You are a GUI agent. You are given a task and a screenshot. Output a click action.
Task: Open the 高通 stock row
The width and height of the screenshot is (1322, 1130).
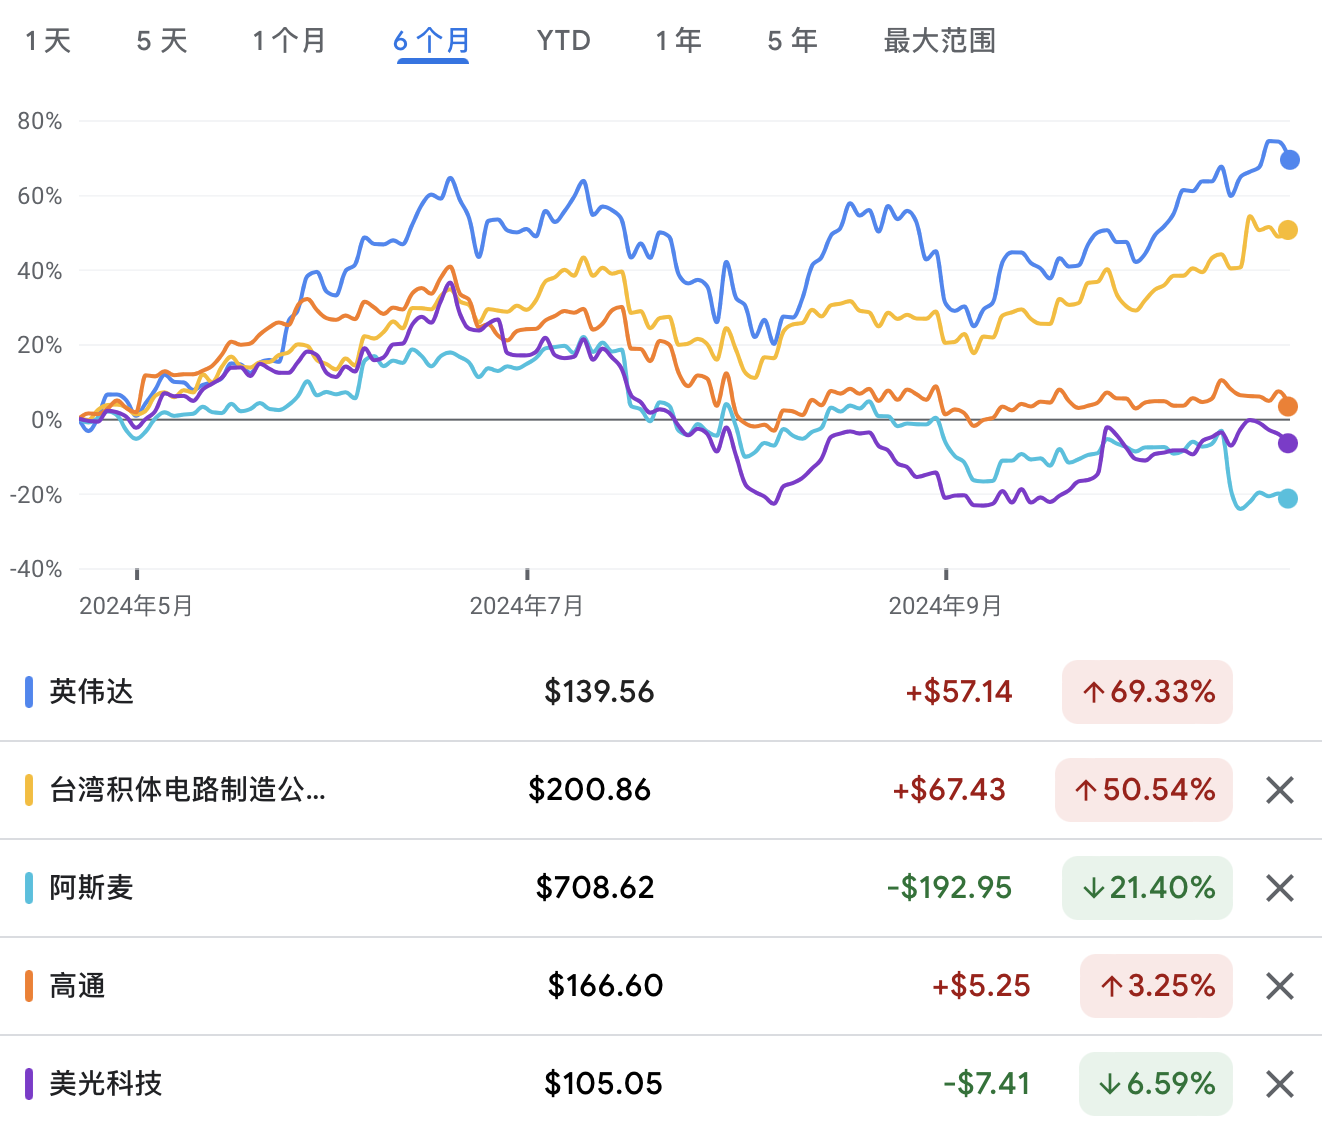[661, 986]
